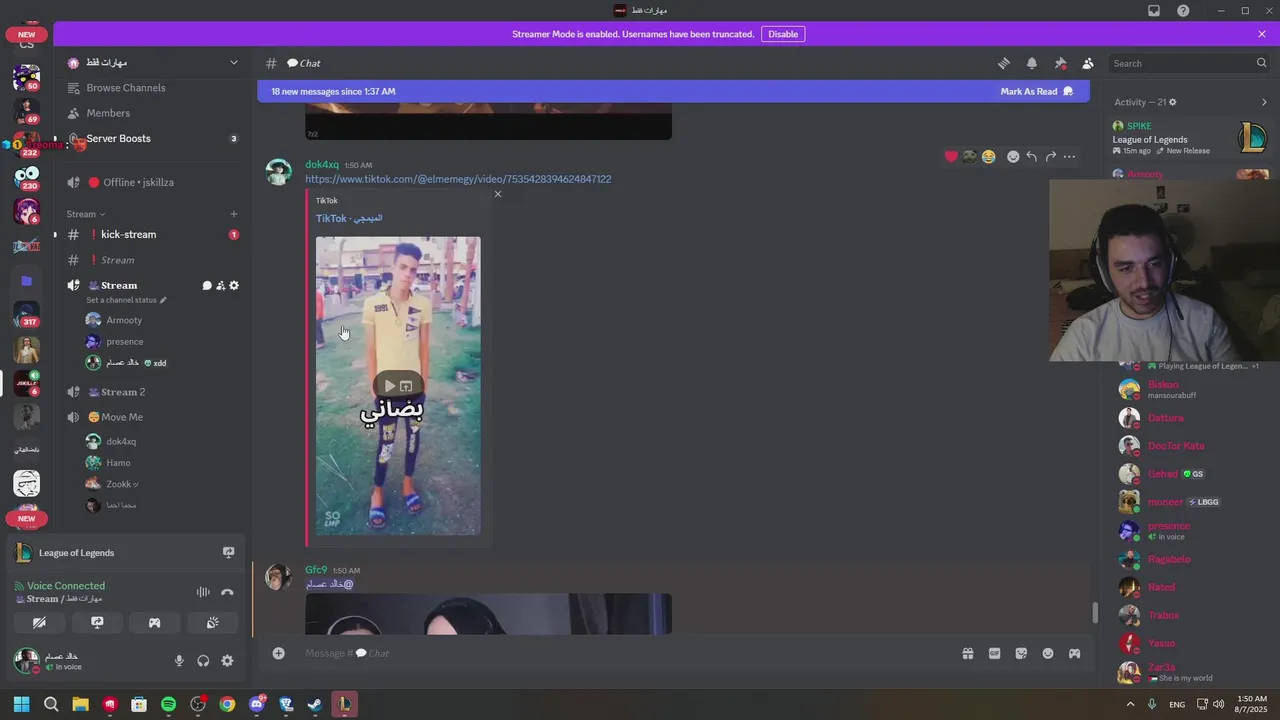Open Google Chrome from taskbar
The width and height of the screenshot is (1280, 720).
(x=227, y=704)
